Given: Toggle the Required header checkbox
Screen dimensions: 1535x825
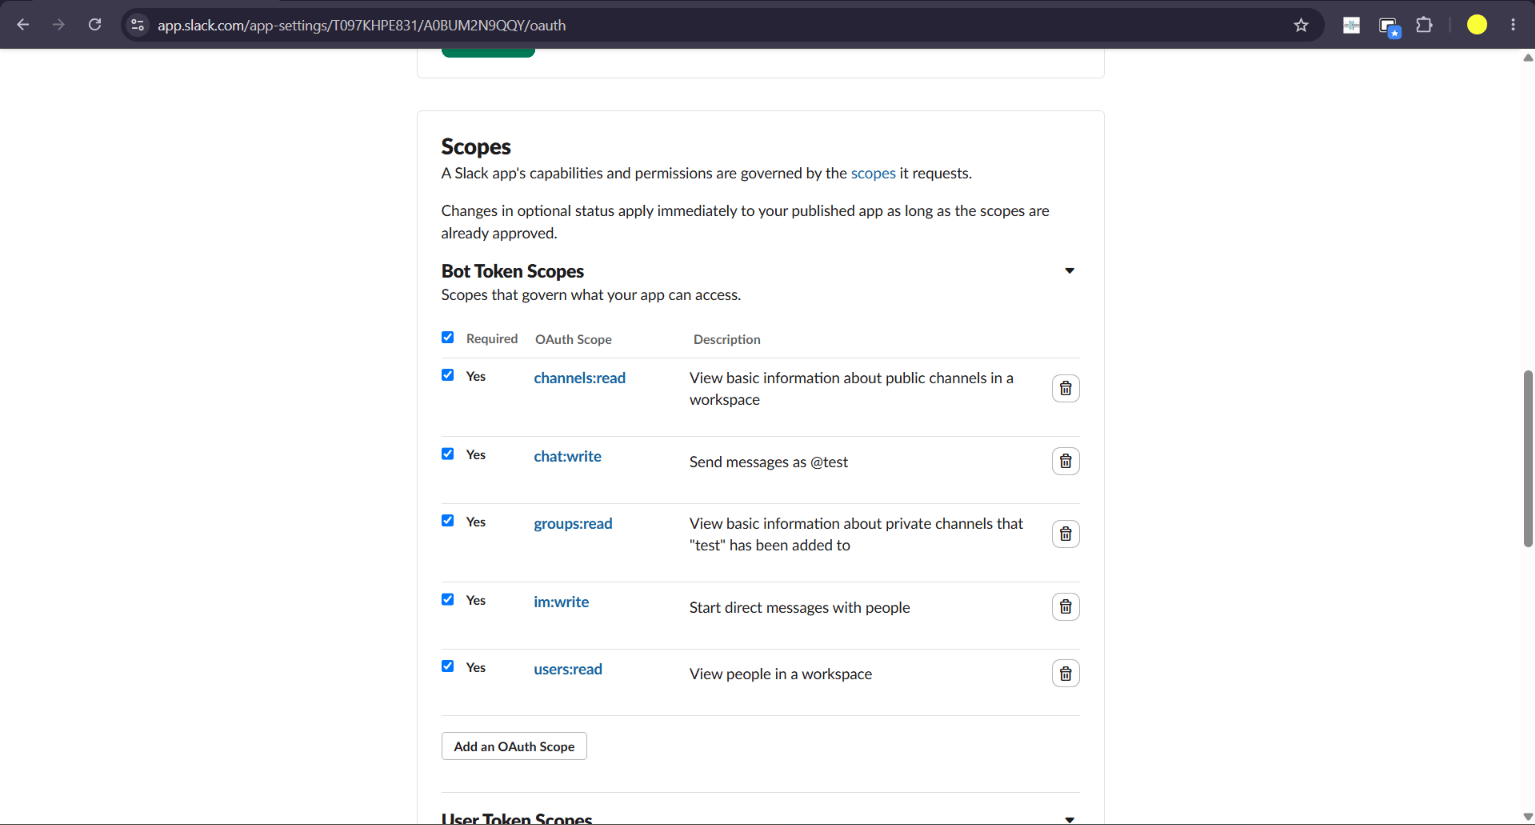Looking at the screenshot, I should [448, 338].
